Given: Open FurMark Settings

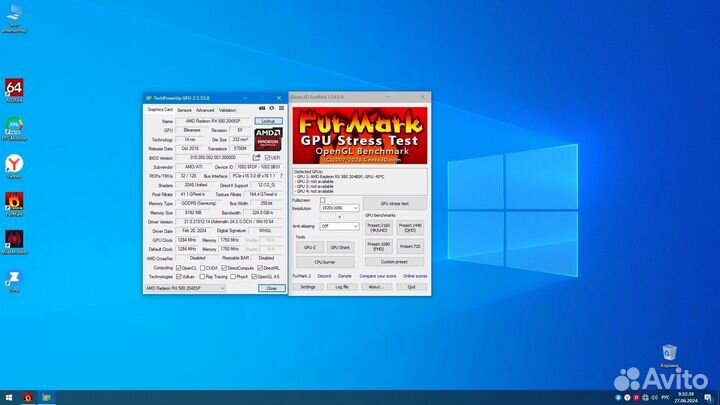Looking at the screenshot, I should (x=308, y=287).
